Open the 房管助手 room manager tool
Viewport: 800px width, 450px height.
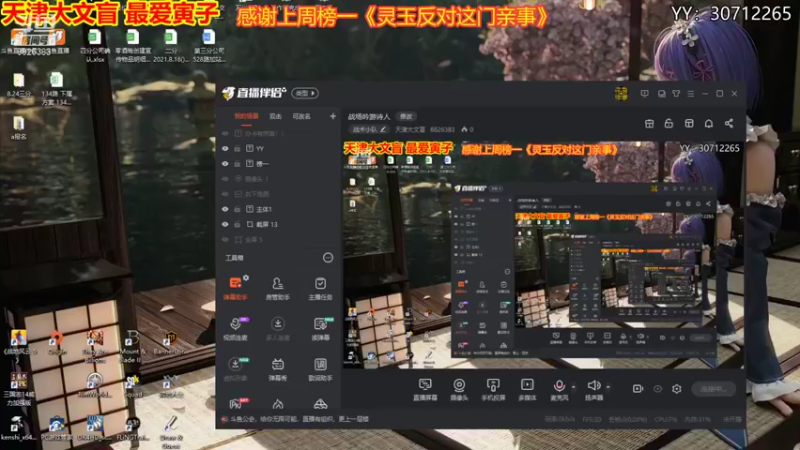pos(278,288)
